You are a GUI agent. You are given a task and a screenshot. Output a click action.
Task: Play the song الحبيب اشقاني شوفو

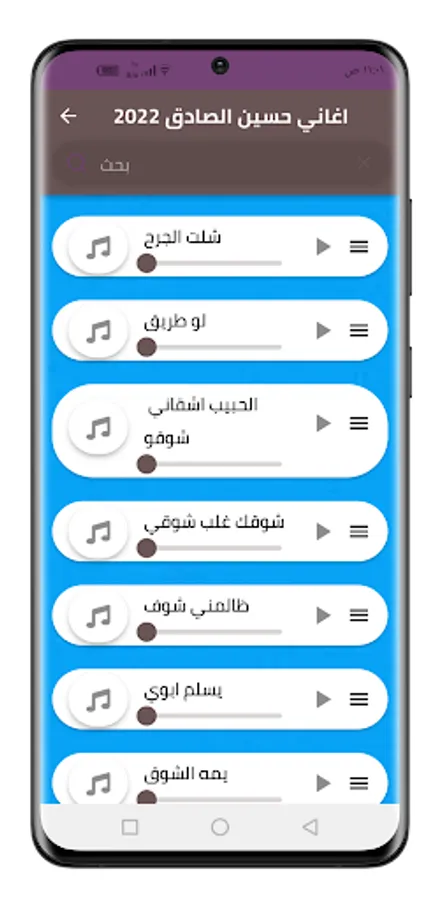323,424
